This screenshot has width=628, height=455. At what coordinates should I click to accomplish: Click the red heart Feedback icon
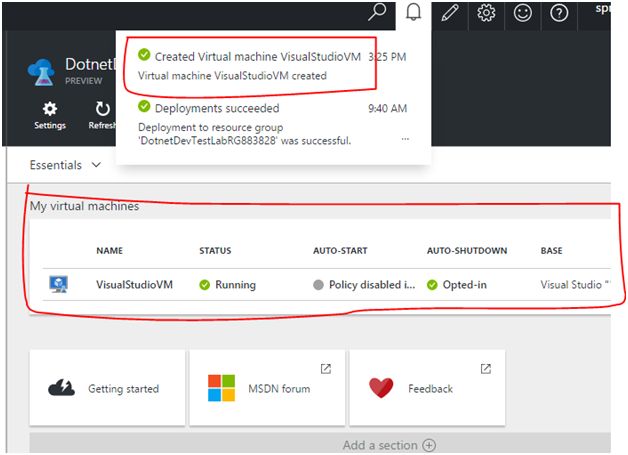[x=381, y=388]
